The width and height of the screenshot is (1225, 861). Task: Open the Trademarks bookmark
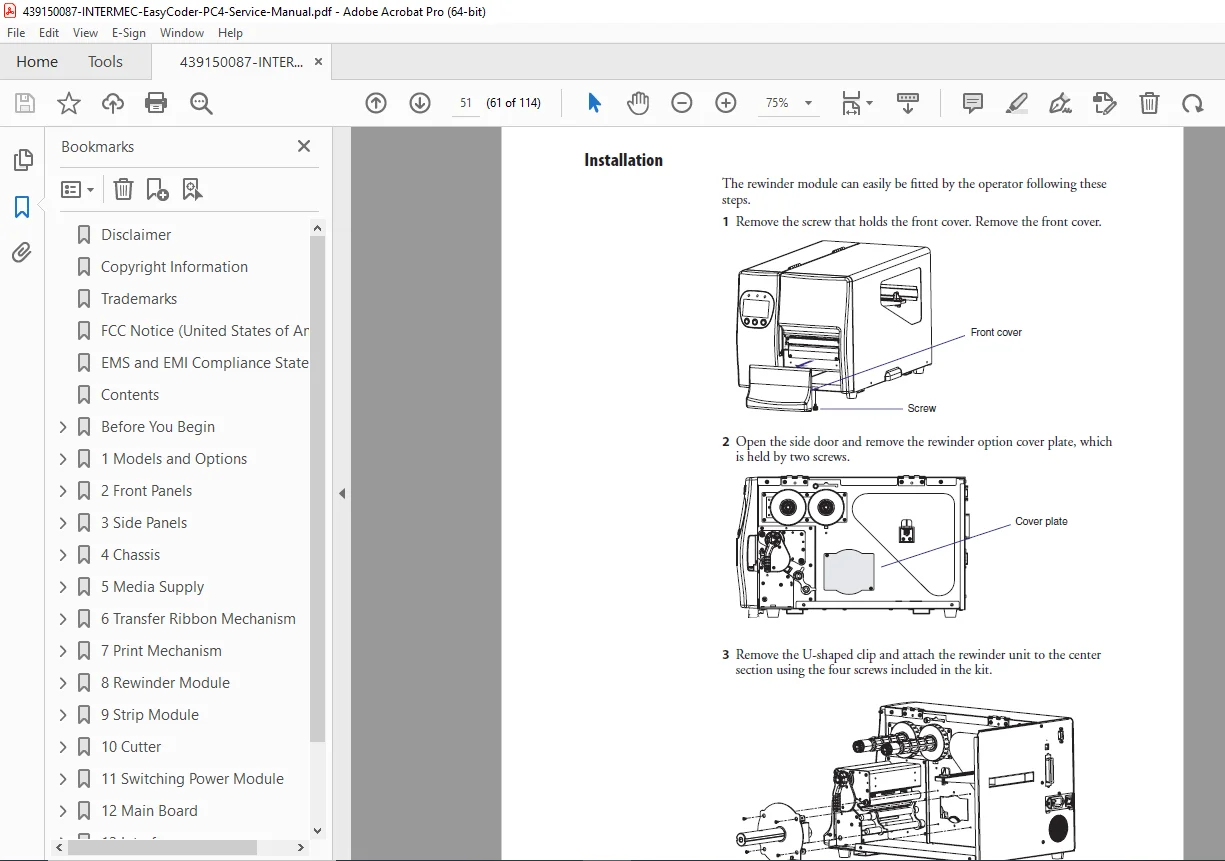139,299
